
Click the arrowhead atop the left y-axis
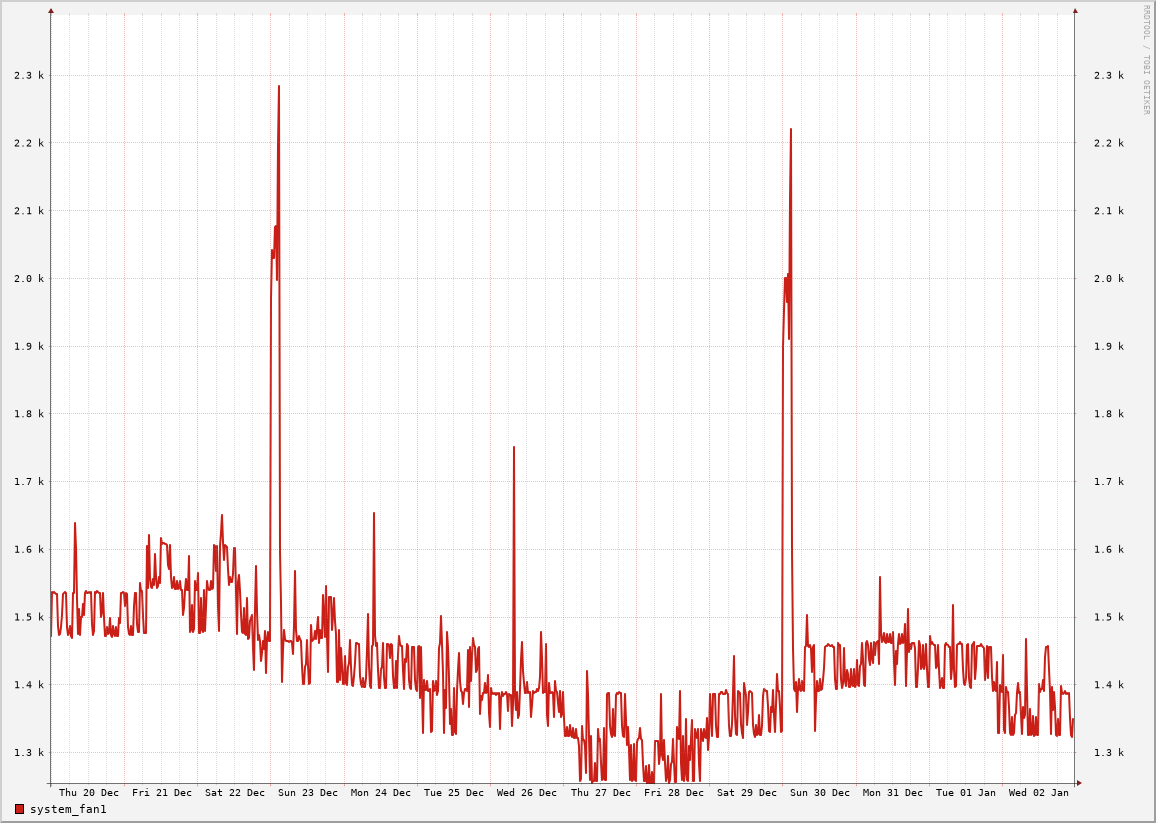pyautogui.click(x=51, y=11)
